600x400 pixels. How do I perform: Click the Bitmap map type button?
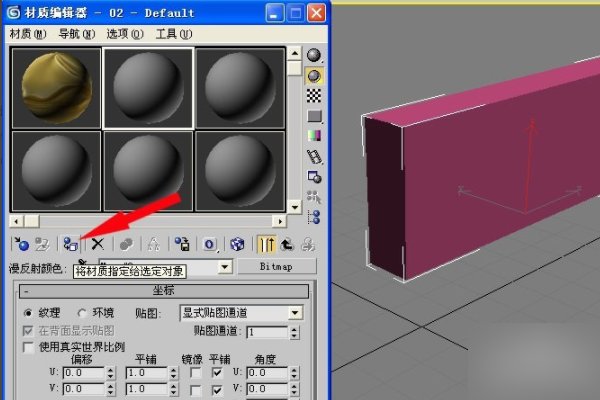click(277, 267)
